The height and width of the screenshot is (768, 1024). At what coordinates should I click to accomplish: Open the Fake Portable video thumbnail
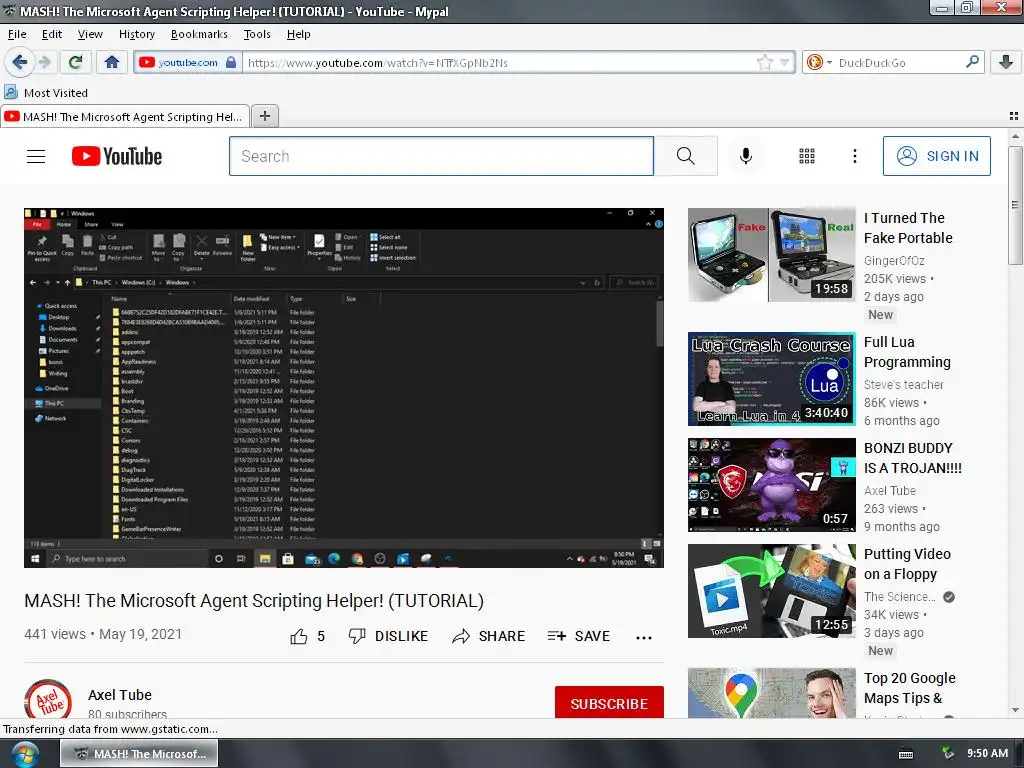click(771, 255)
